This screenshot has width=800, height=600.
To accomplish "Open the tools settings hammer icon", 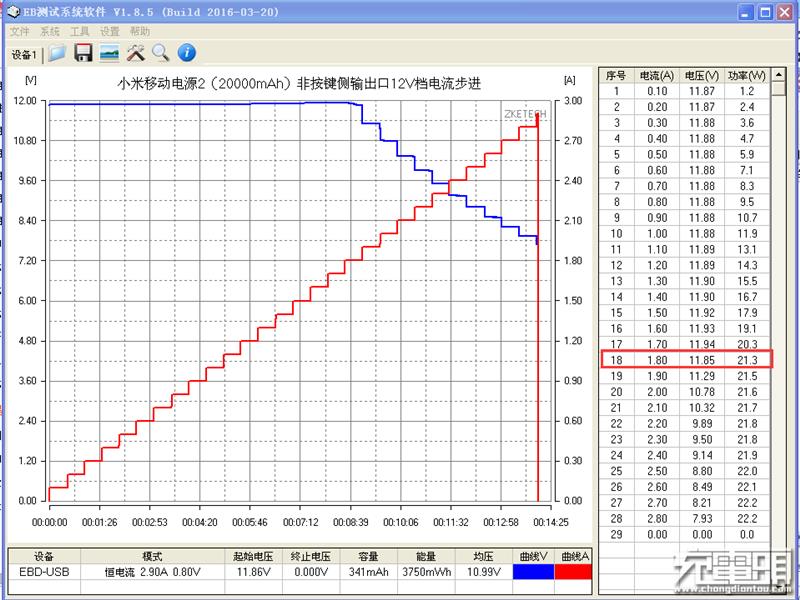I will click(136, 53).
